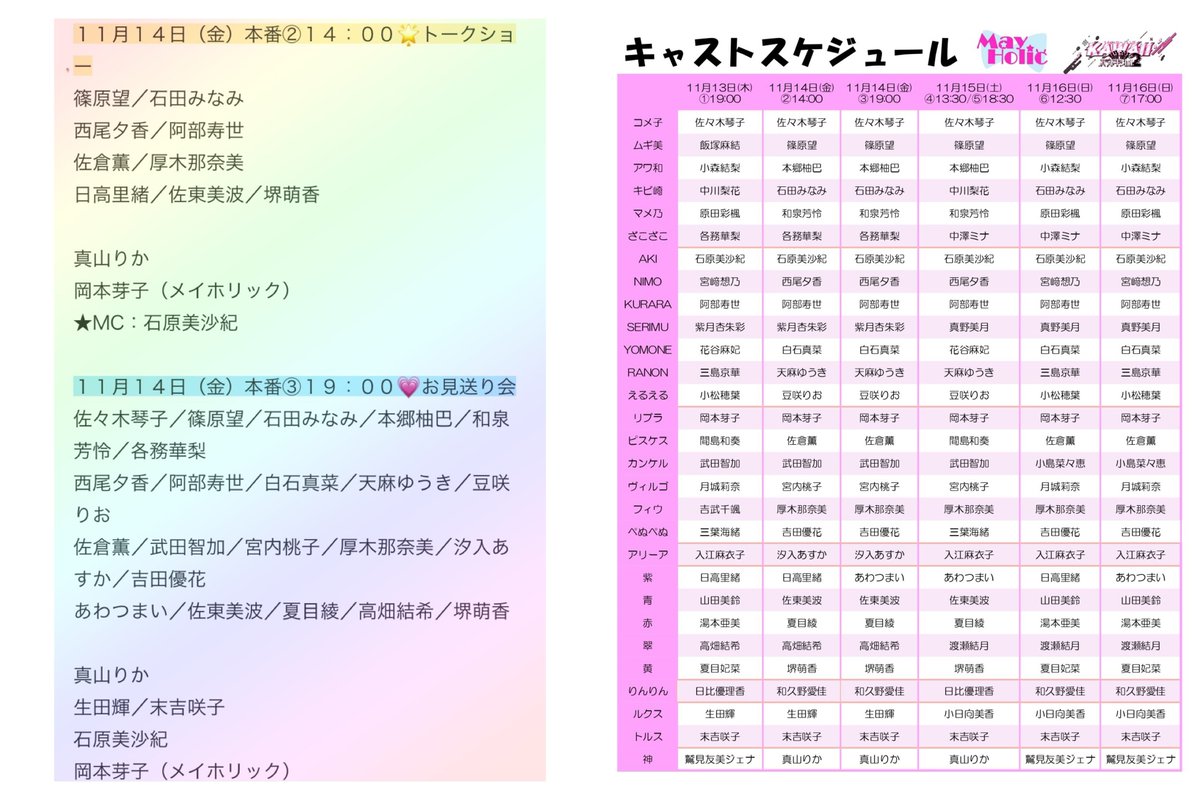Click the マメ乃 row label
This screenshot has width=1200, height=800.
click(648, 213)
